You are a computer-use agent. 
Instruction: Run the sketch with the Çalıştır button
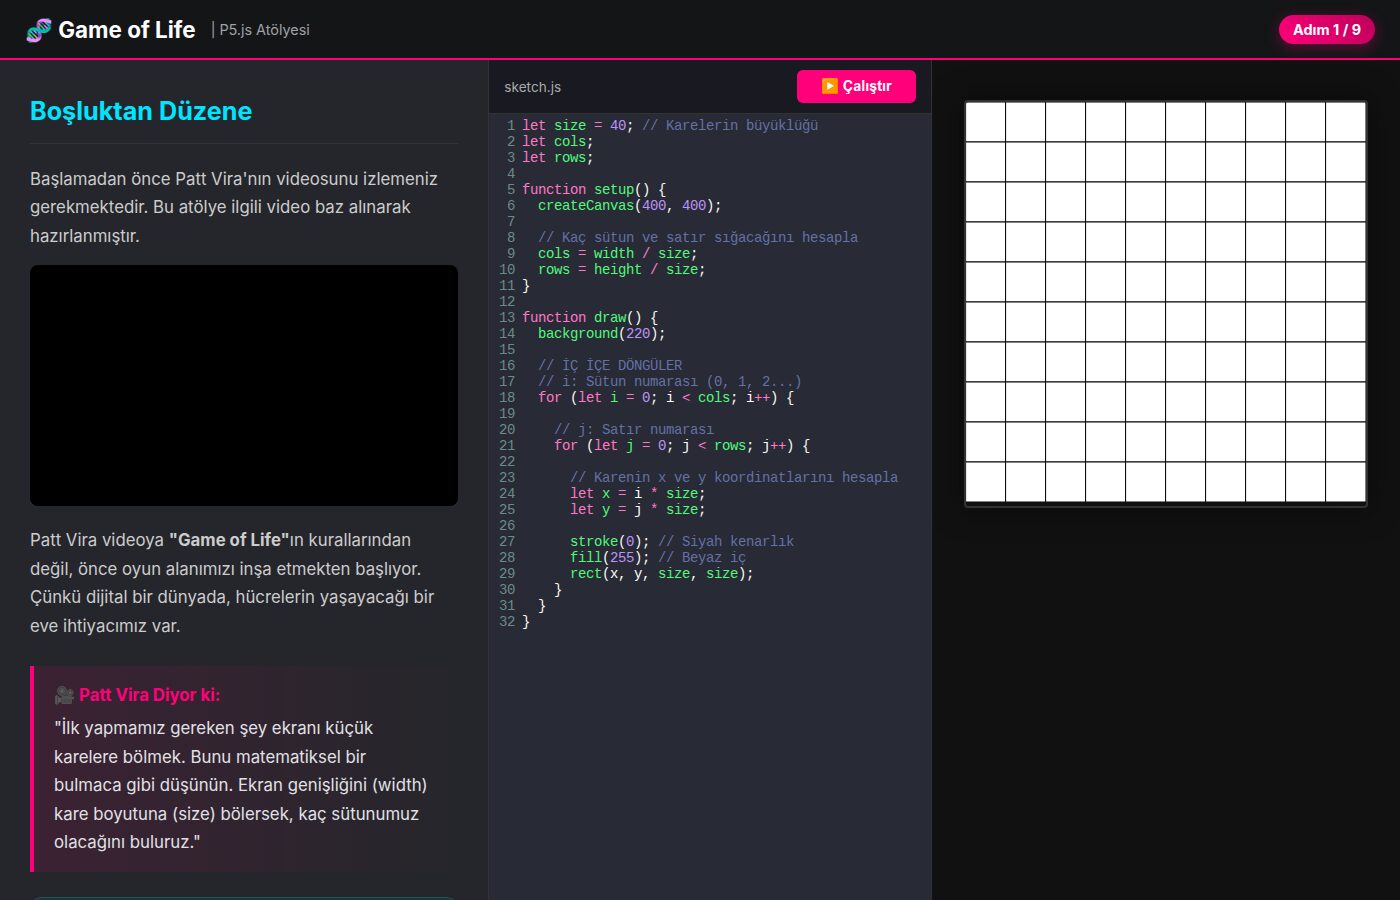coord(856,86)
